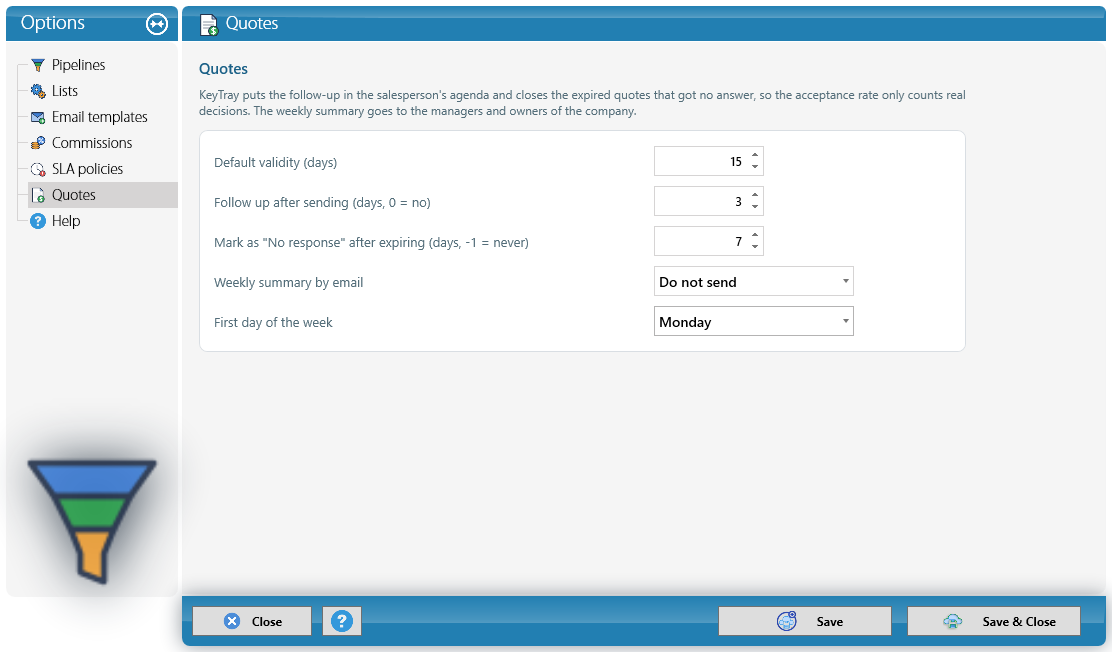
Task: Open the Lists options page
Action: [x=65, y=91]
